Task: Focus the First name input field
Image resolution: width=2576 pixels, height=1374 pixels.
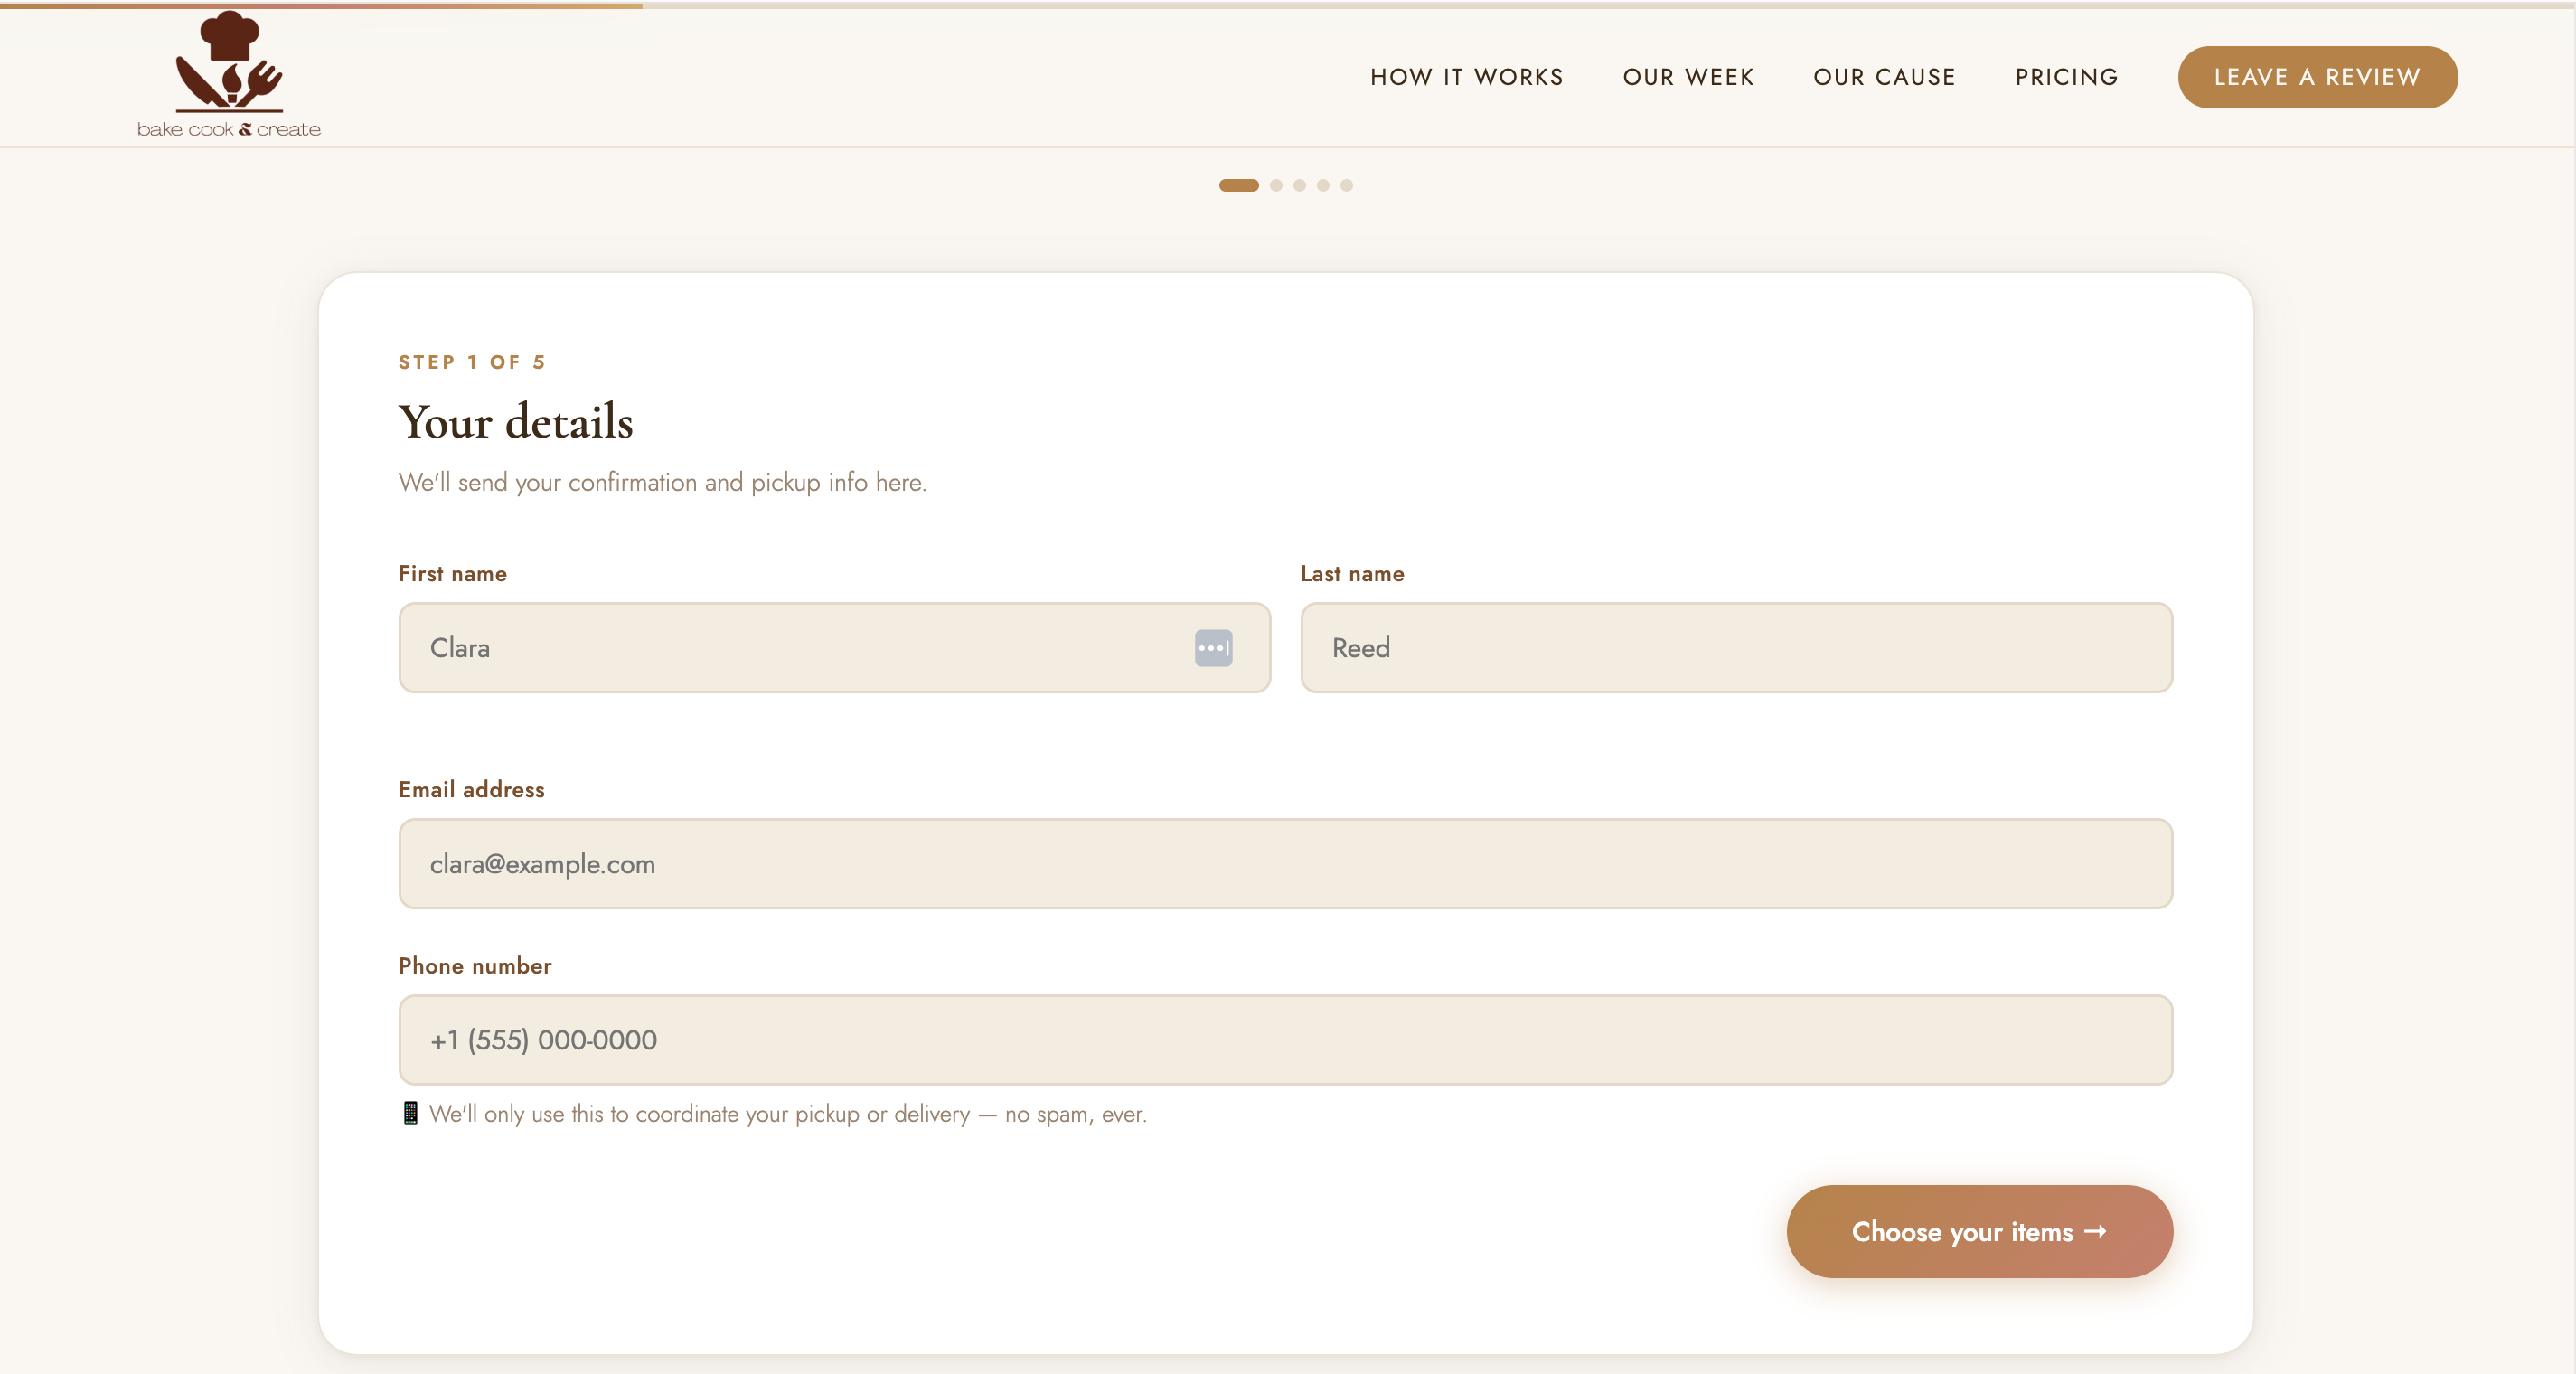Action: tap(834, 648)
